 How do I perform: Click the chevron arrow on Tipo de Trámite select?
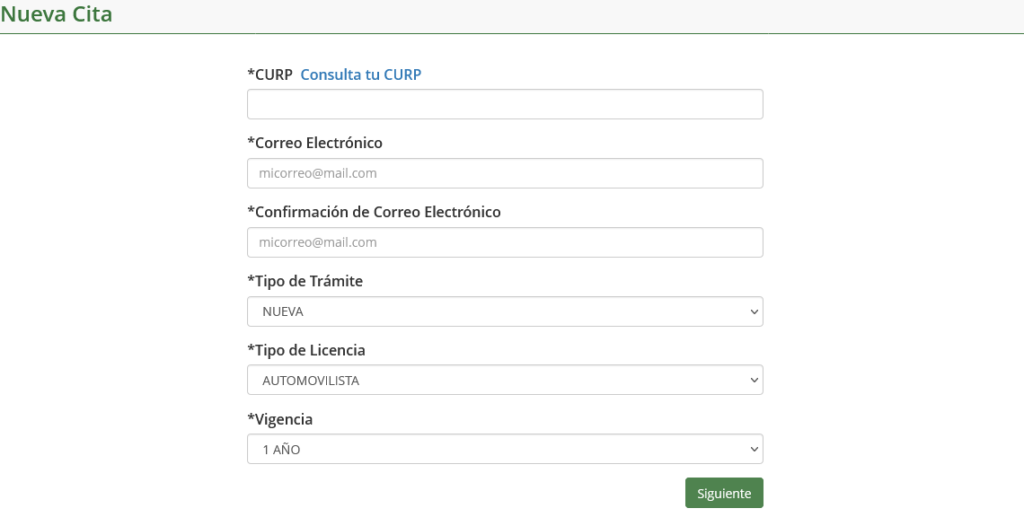coord(754,311)
